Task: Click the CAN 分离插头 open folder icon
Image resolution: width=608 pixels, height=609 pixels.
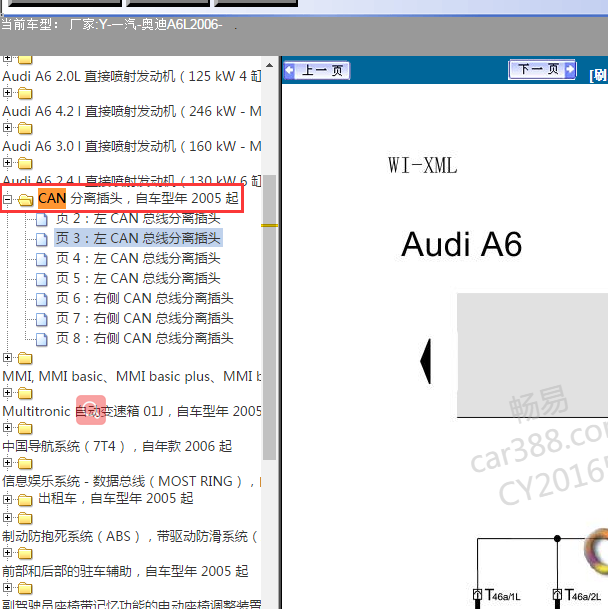Action: point(26,200)
